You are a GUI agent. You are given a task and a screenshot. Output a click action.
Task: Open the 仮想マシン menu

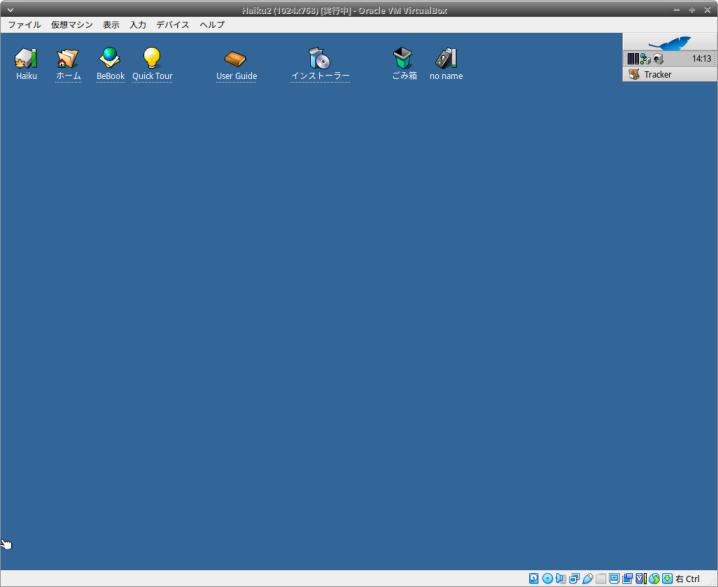point(71,25)
